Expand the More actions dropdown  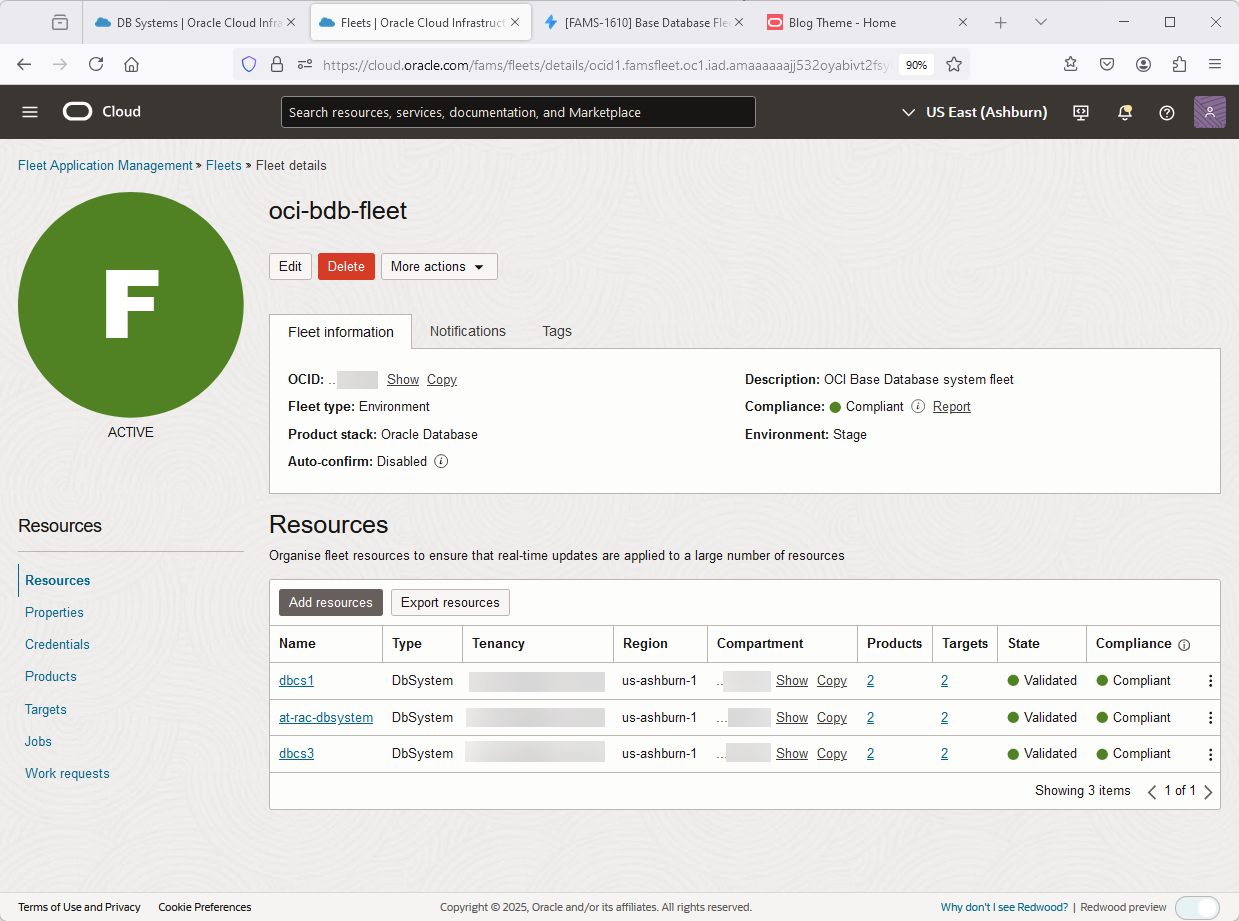[x=438, y=267]
